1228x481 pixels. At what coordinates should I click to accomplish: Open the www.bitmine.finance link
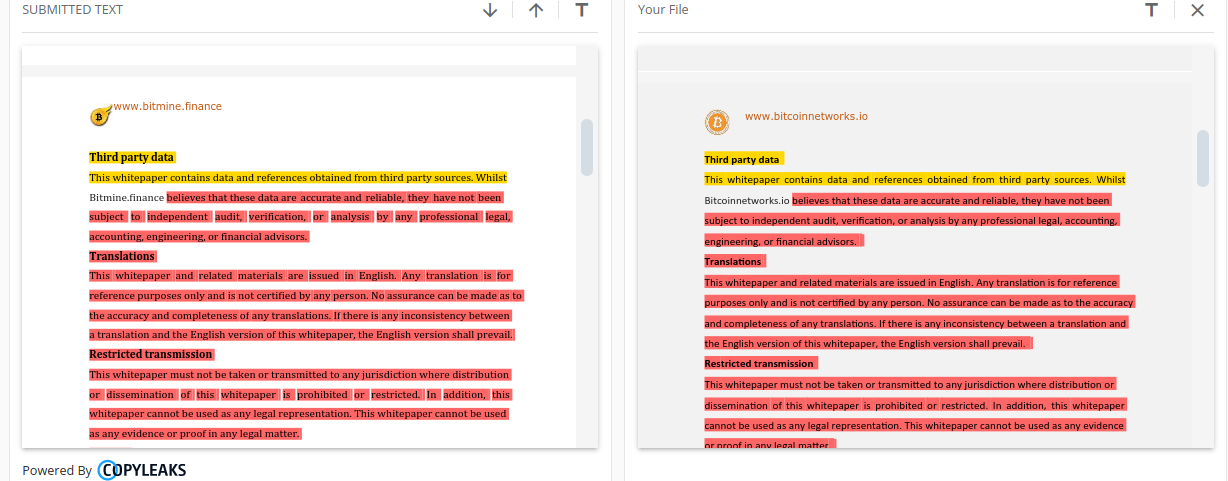tap(168, 106)
